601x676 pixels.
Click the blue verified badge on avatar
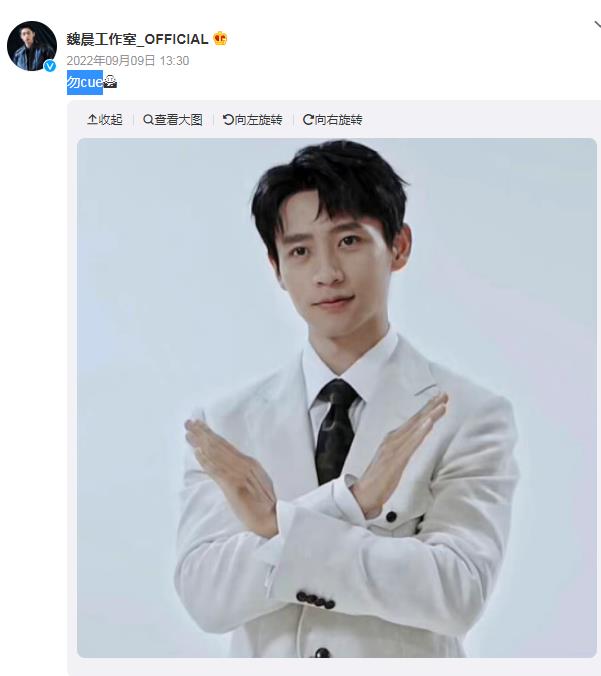click(x=50, y=66)
